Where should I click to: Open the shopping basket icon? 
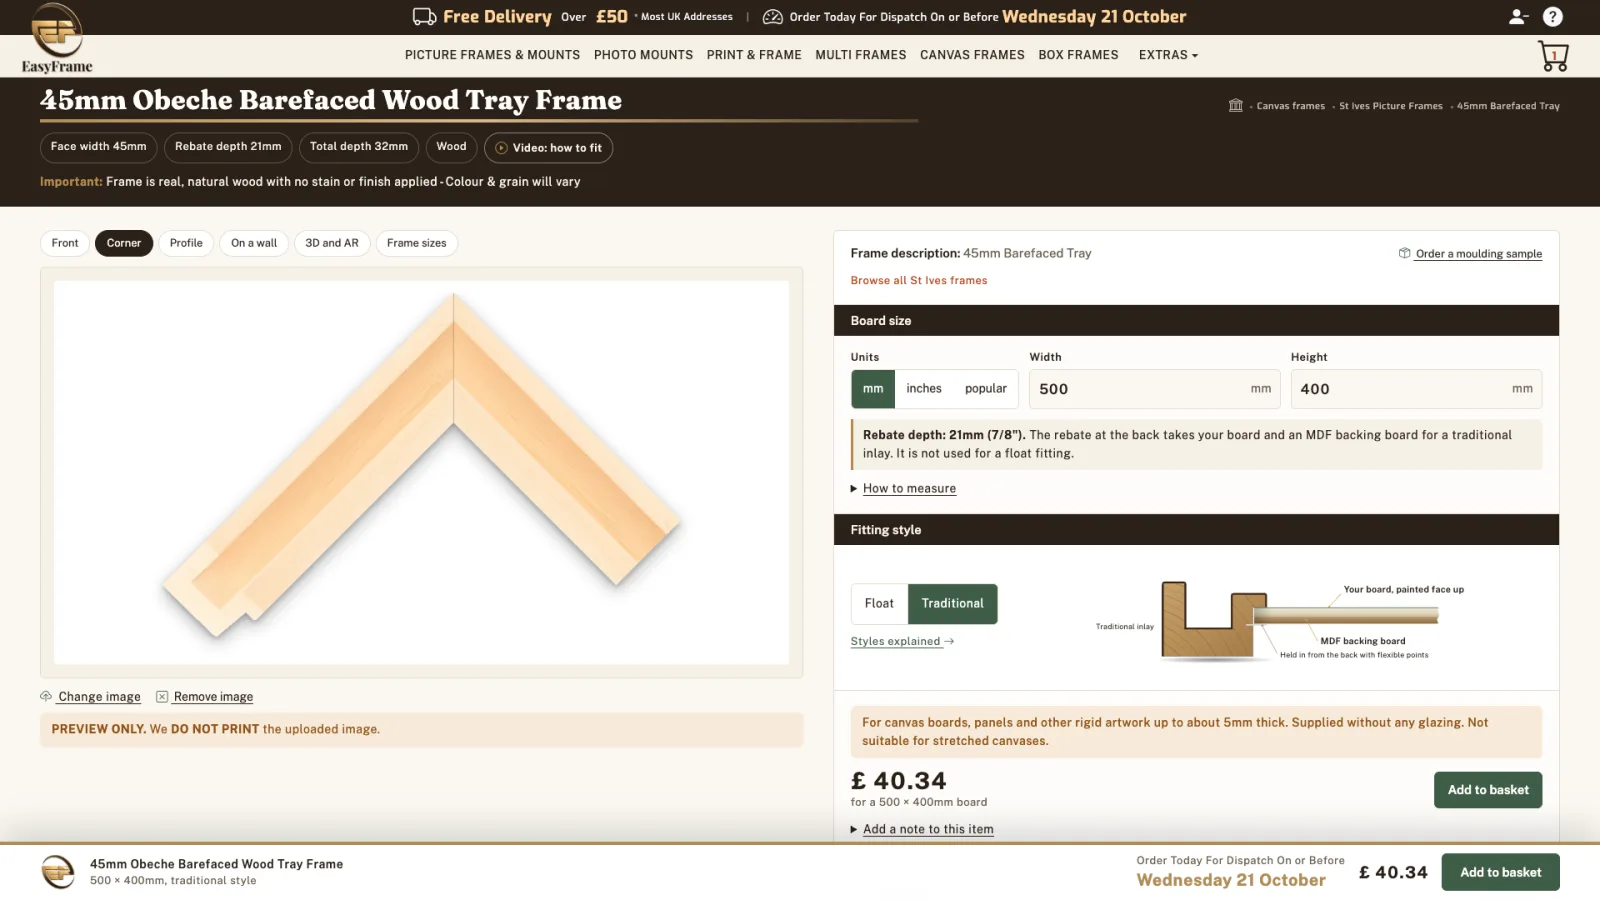coord(1553,56)
